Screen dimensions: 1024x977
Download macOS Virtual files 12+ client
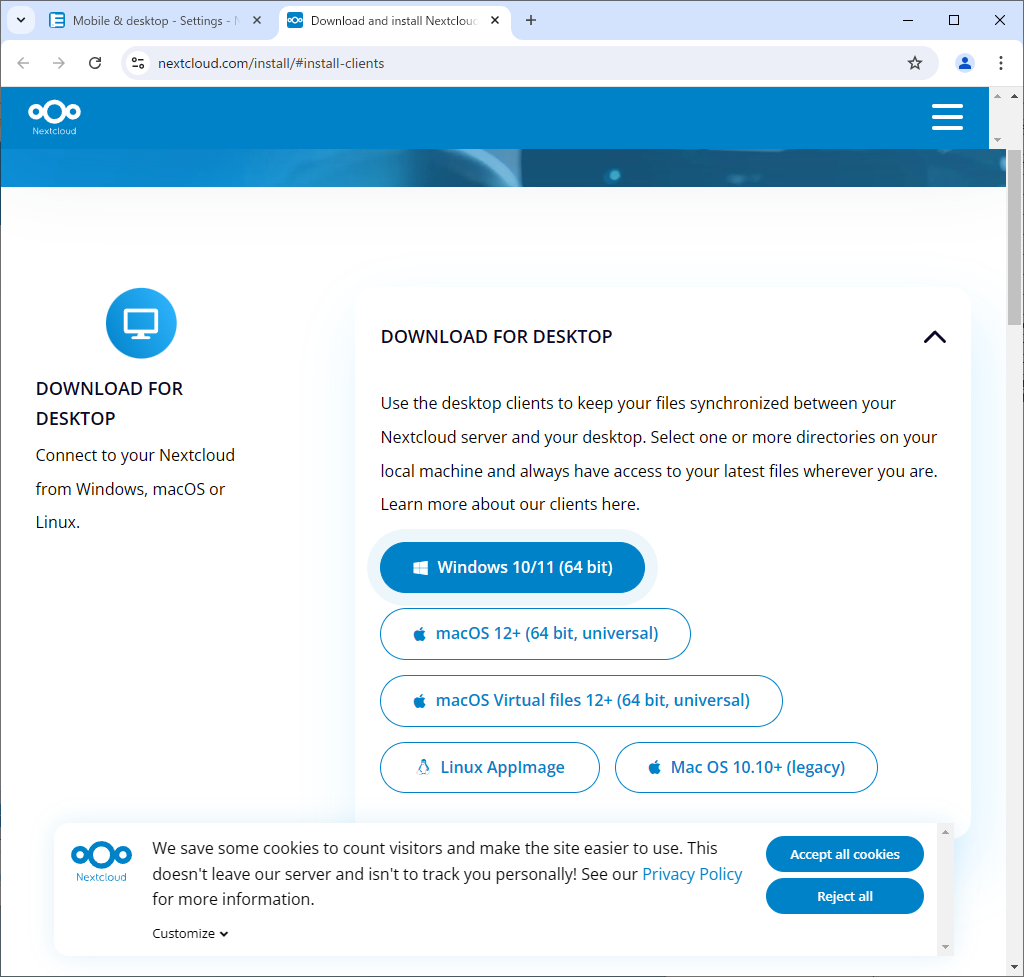(x=581, y=700)
